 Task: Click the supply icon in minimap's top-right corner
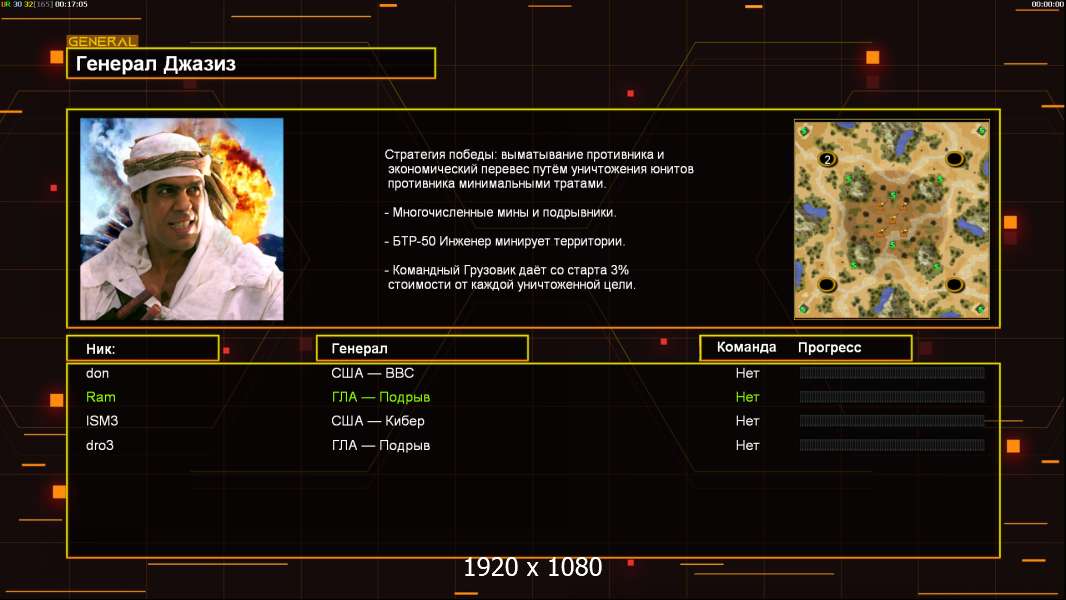point(981,130)
